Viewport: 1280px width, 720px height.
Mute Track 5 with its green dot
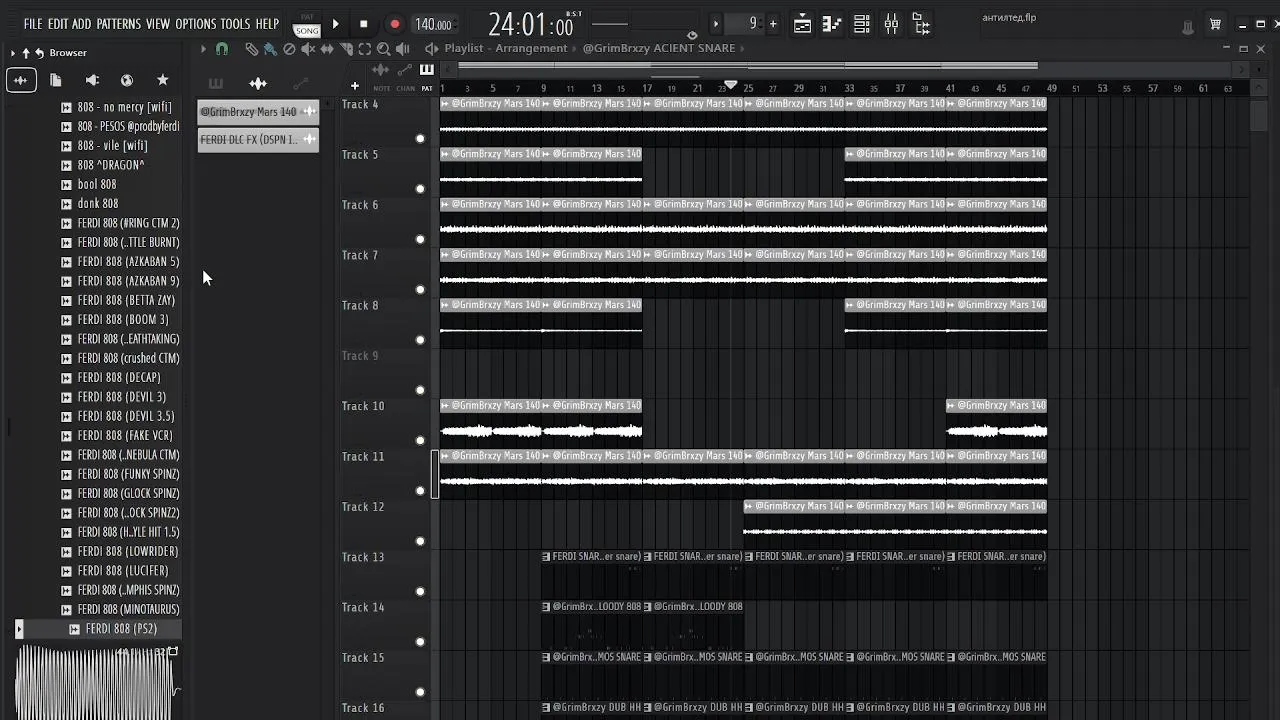[x=420, y=189]
